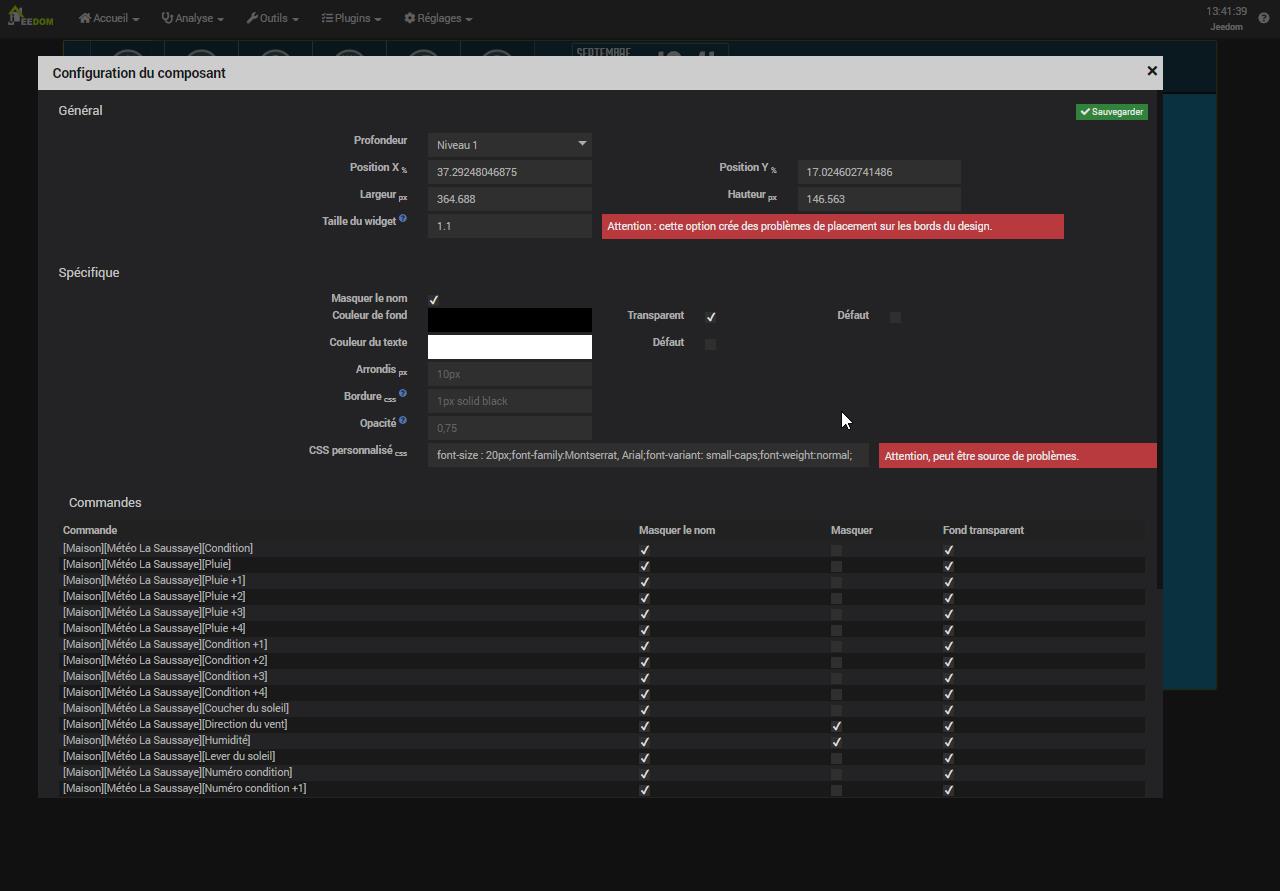Click the Jeedom user name top right
The height and width of the screenshot is (891, 1280).
1227,27
